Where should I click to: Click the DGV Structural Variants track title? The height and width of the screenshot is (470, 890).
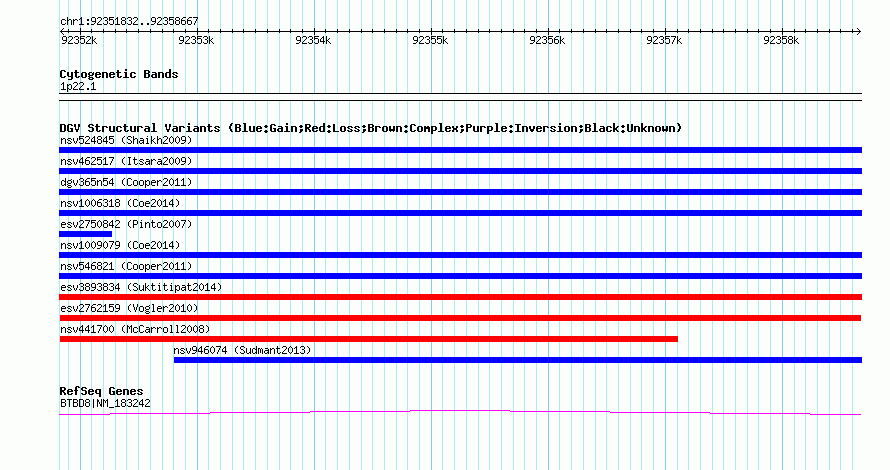point(371,128)
